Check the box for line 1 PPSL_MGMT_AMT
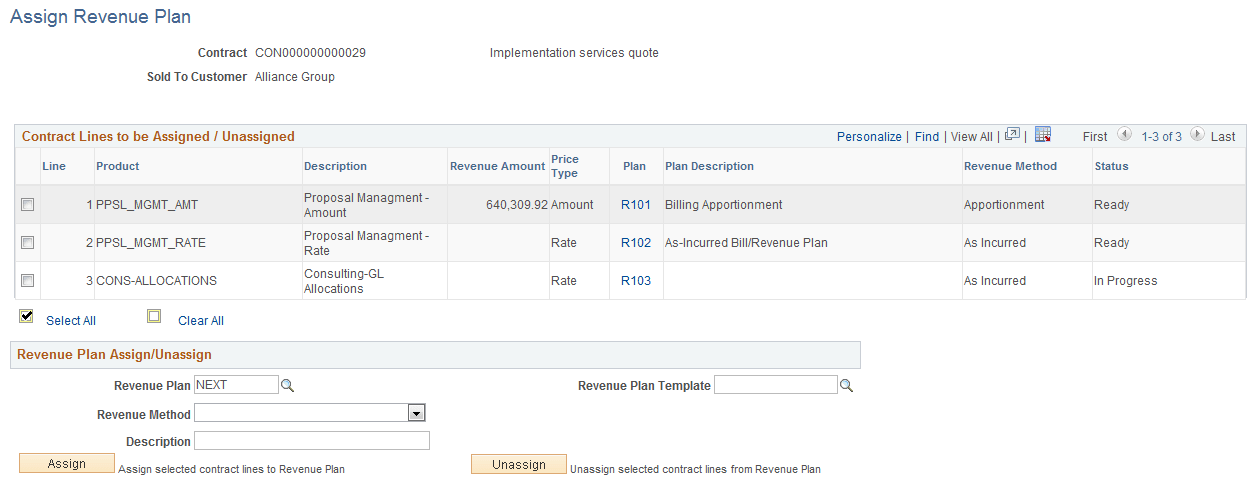This screenshot has width=1253, height=489. 28,204
